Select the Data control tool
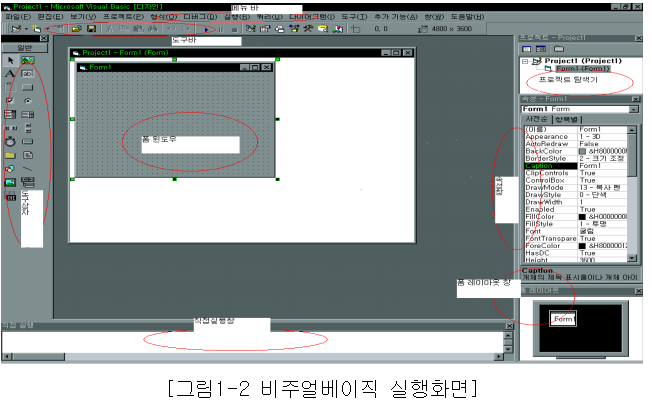 [27, 182]
